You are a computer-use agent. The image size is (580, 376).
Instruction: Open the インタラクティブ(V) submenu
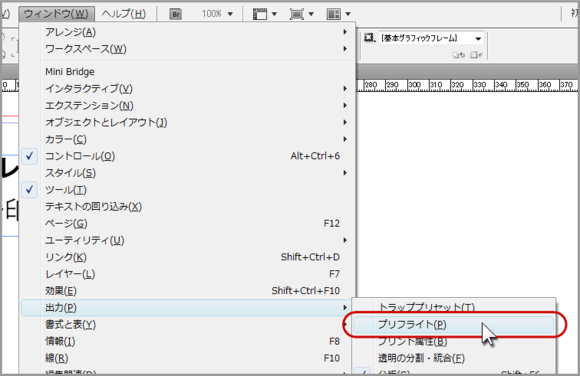click(x=188, y=88)
